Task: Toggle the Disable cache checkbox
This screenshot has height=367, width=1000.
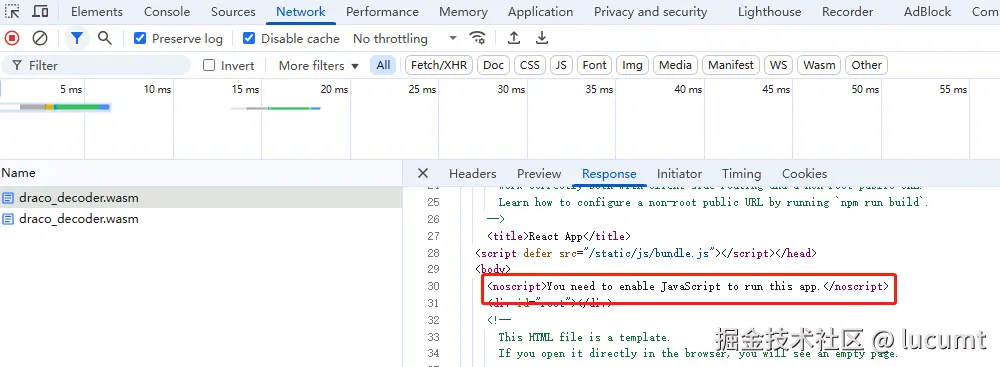Action: click(x=249, y=38)
